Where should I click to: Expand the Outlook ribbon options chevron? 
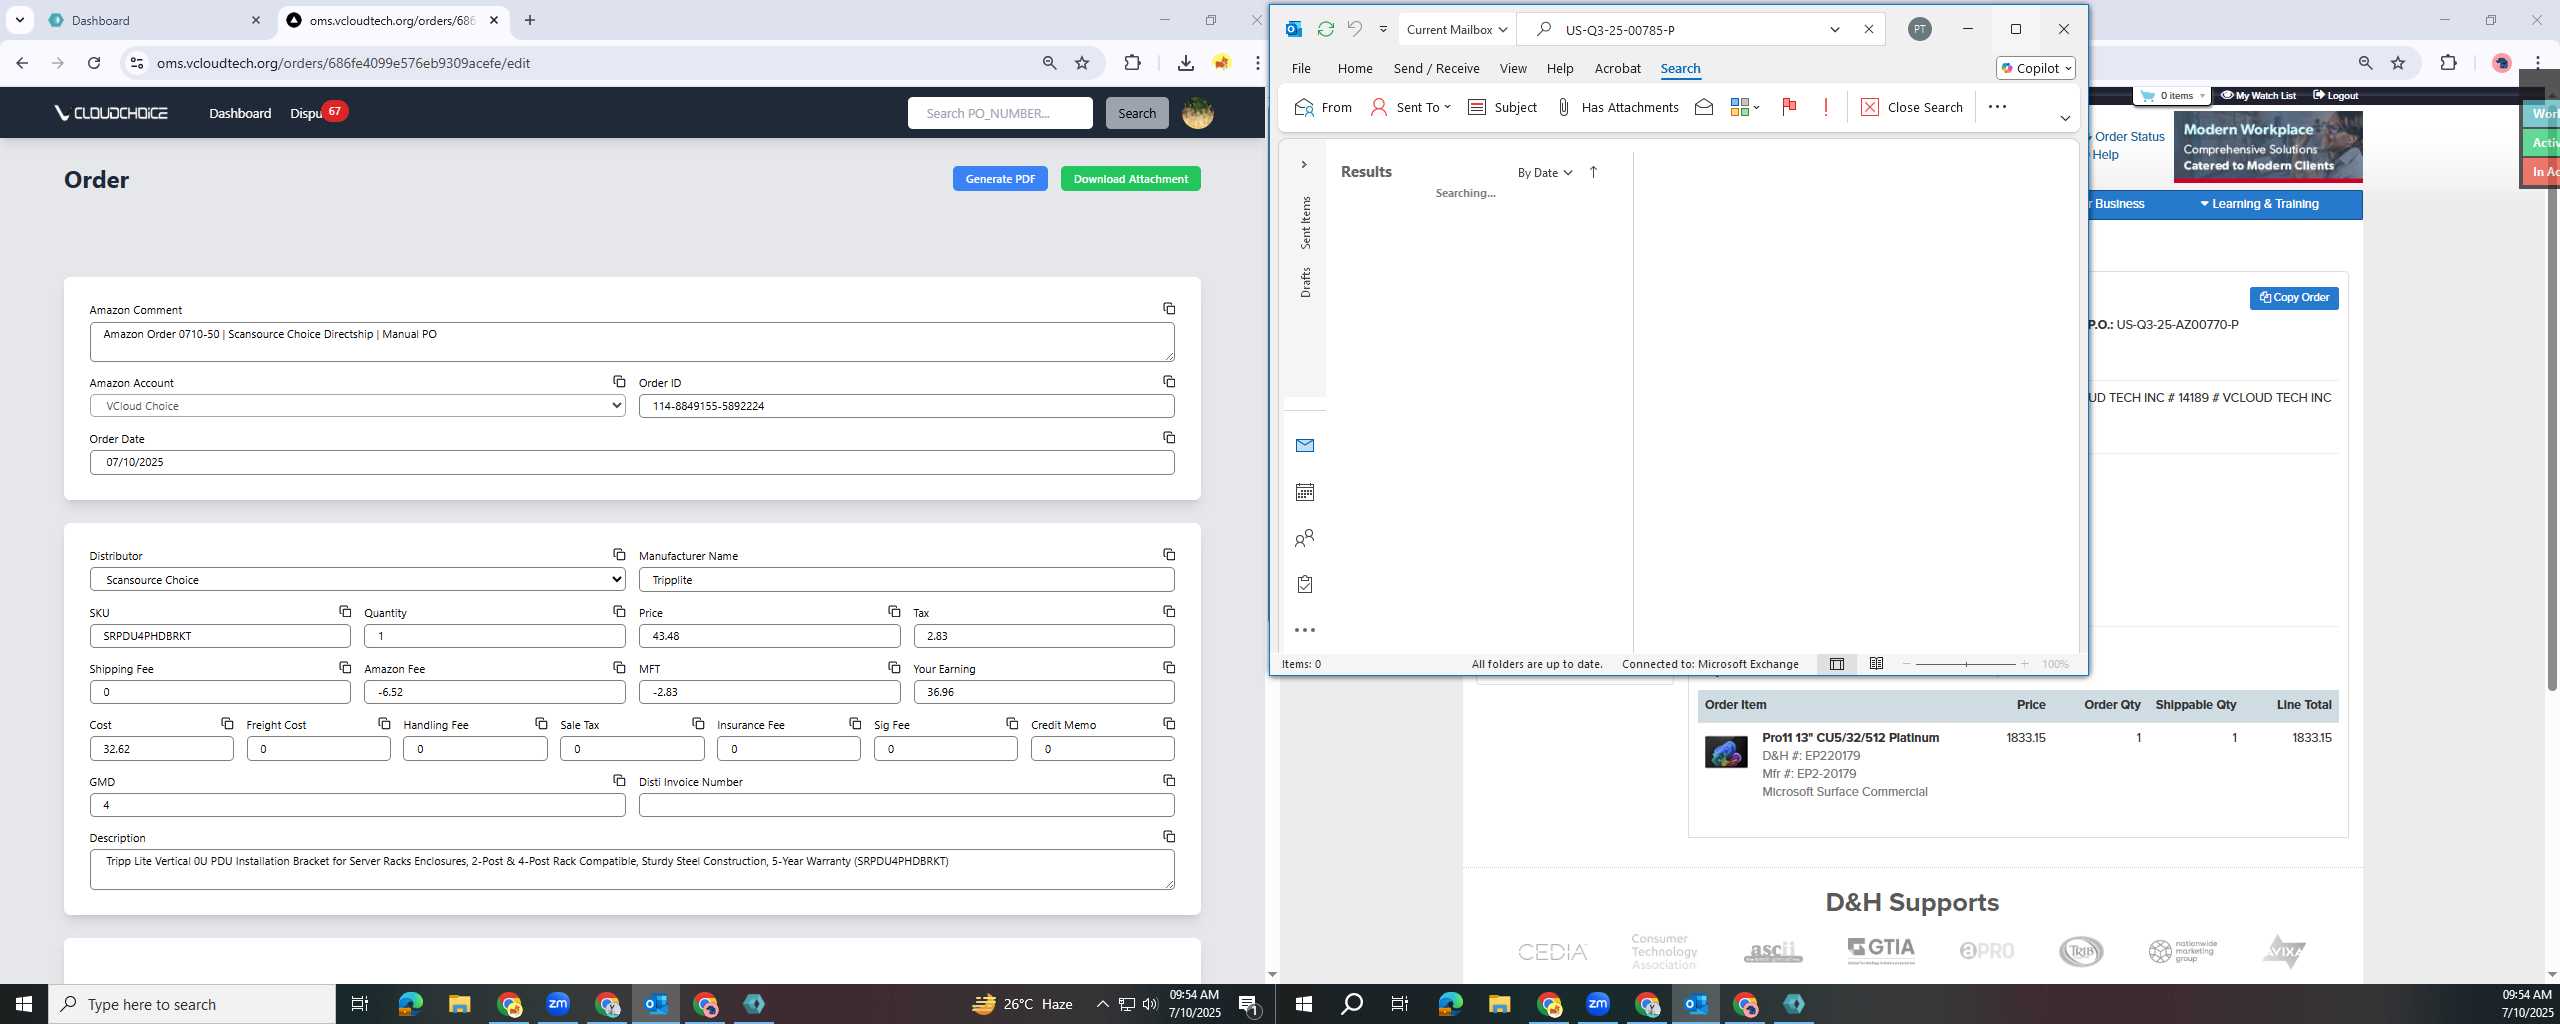pyautogui.click(x=2065, y=118)
